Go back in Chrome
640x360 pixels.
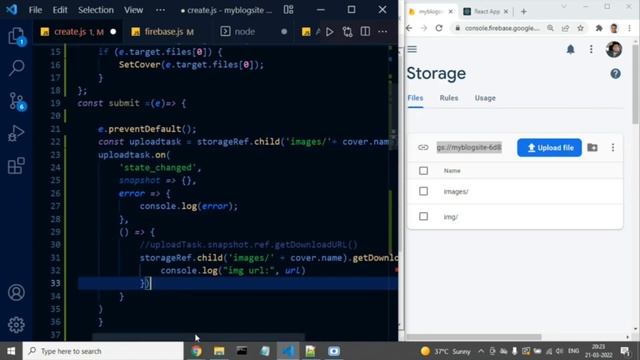[x=409, y=28]
